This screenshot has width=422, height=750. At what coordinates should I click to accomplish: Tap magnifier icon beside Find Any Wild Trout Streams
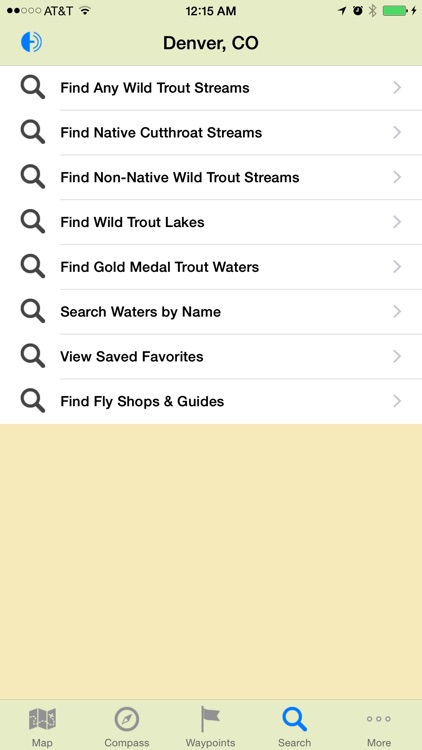tap(33, 88)
